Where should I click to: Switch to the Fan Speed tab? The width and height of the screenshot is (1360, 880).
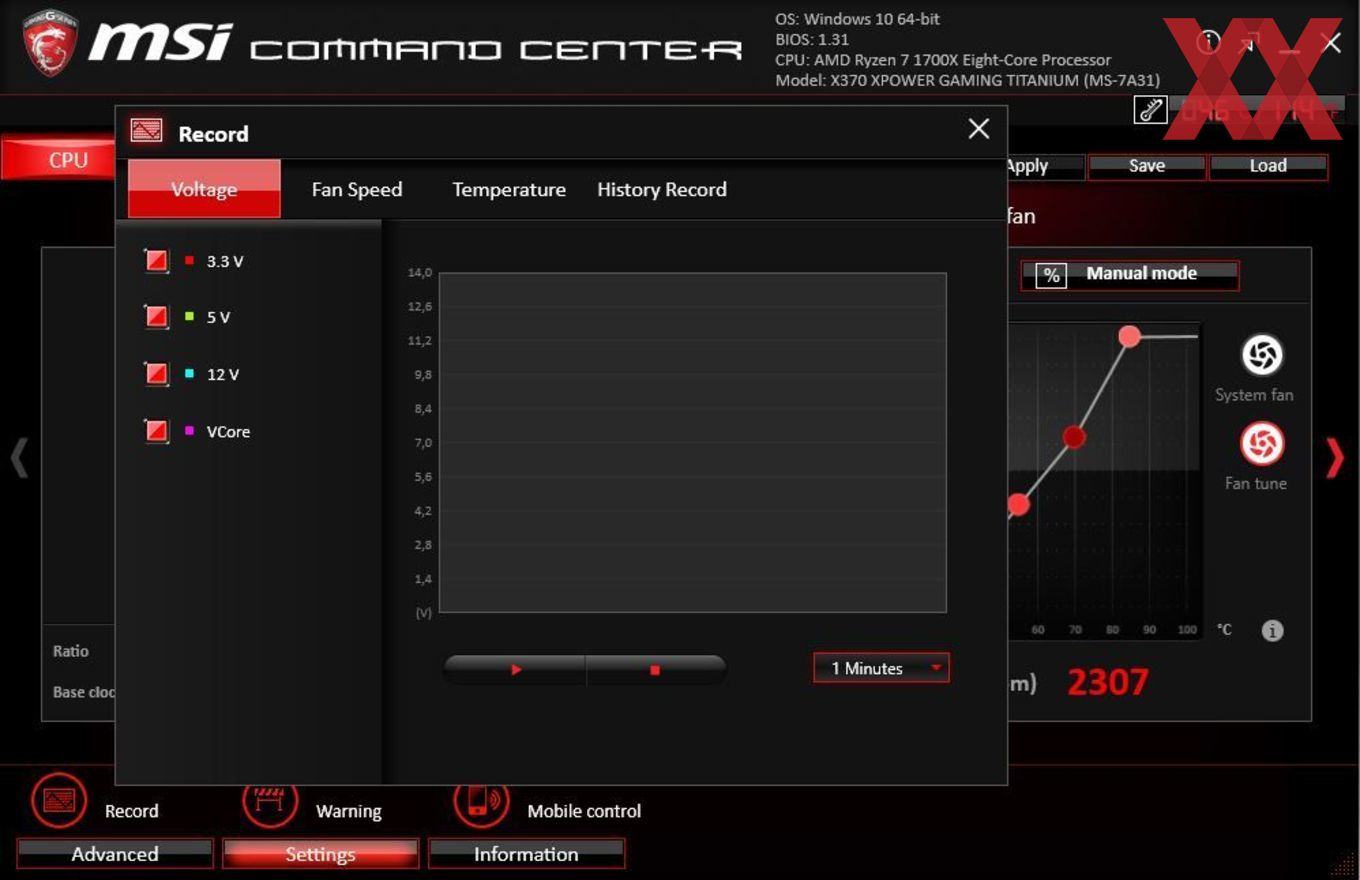click(357, 189)
